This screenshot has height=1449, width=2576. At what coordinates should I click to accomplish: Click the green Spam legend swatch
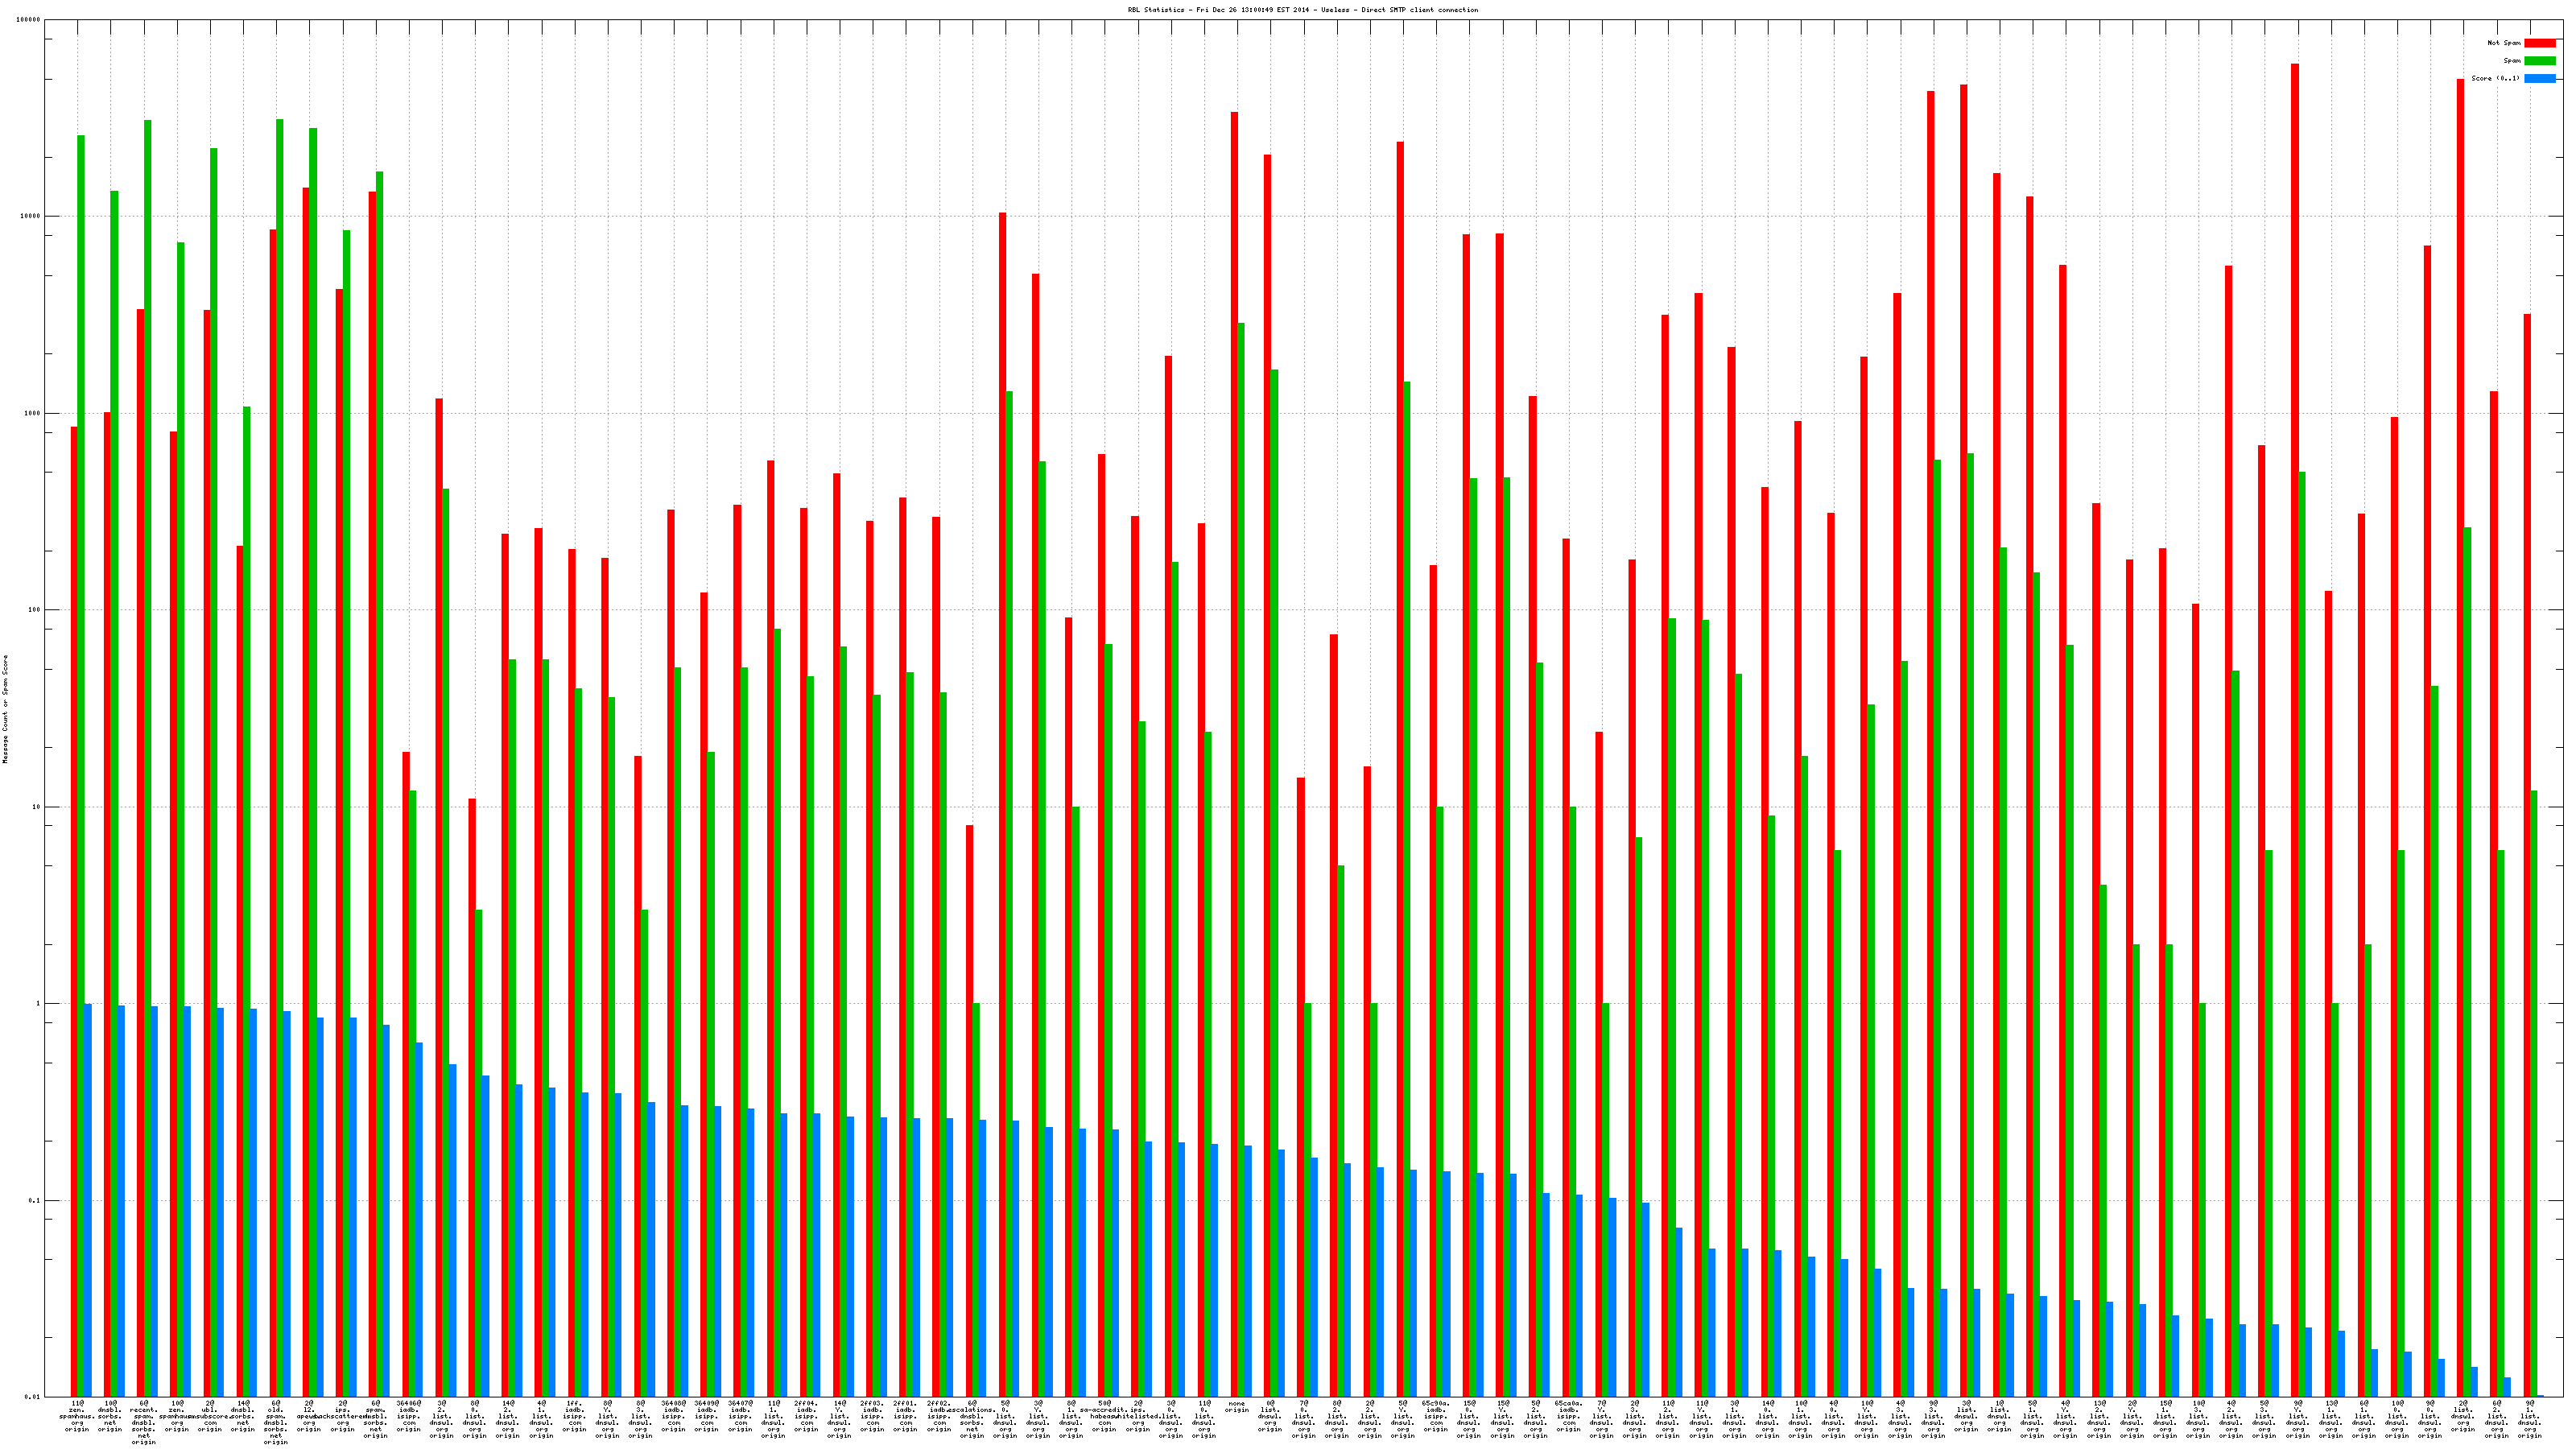[2539, 61]
